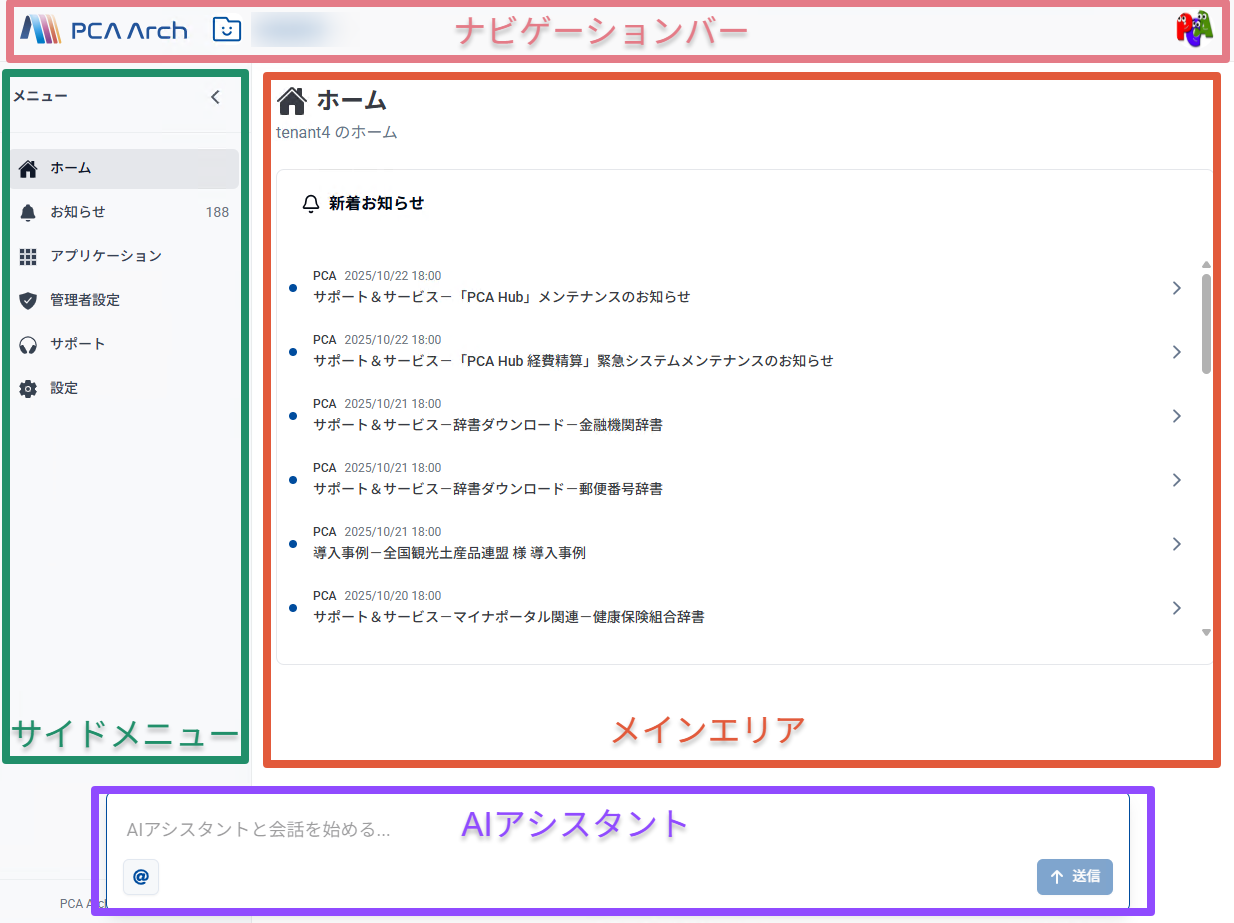Click the bell icon beside 新着お知らせ heading
Screen dimensions: 1234x923
point(312,203)
